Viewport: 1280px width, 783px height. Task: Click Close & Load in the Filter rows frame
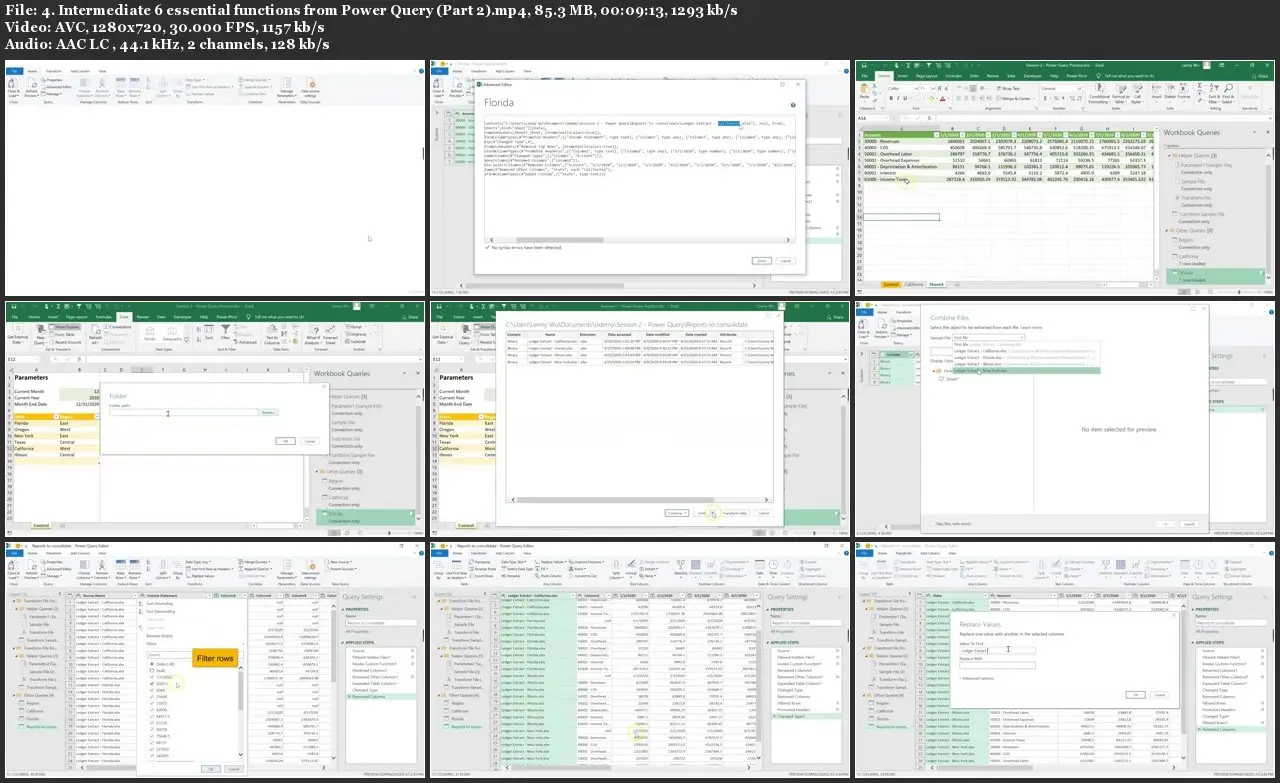pyautogui.click(x=13, y=572)
